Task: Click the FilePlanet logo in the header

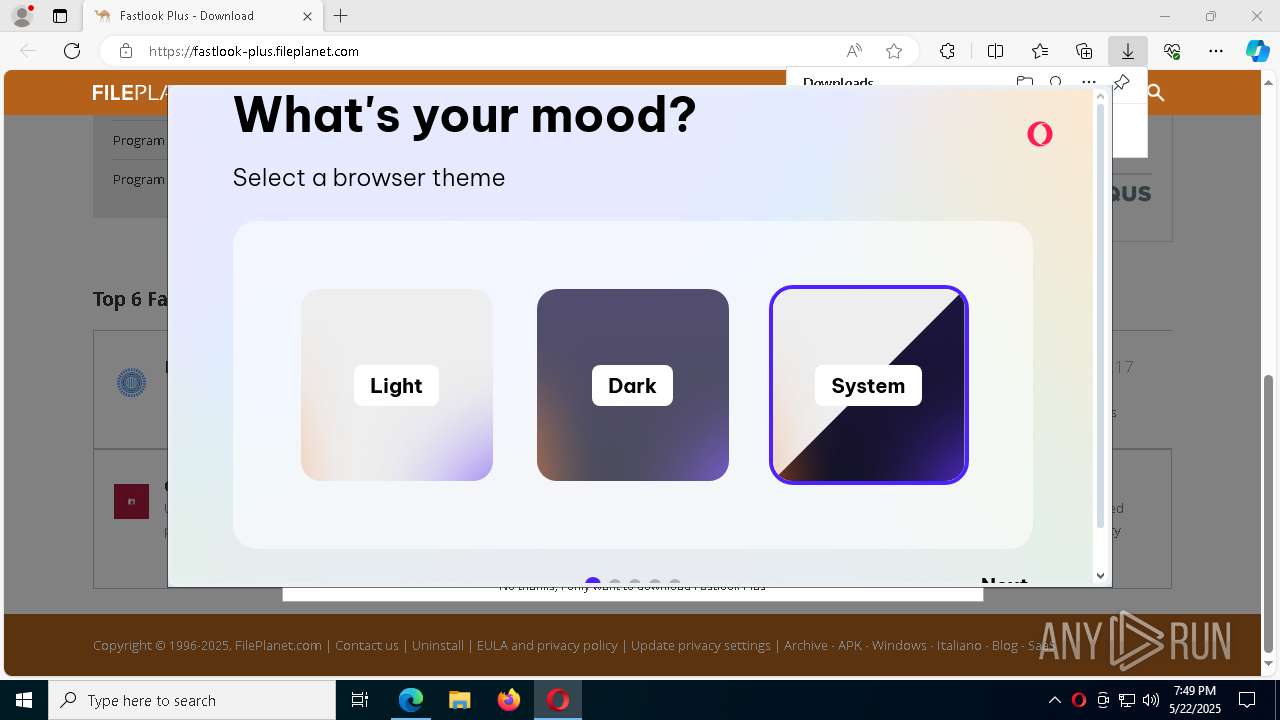Action: 131,93
